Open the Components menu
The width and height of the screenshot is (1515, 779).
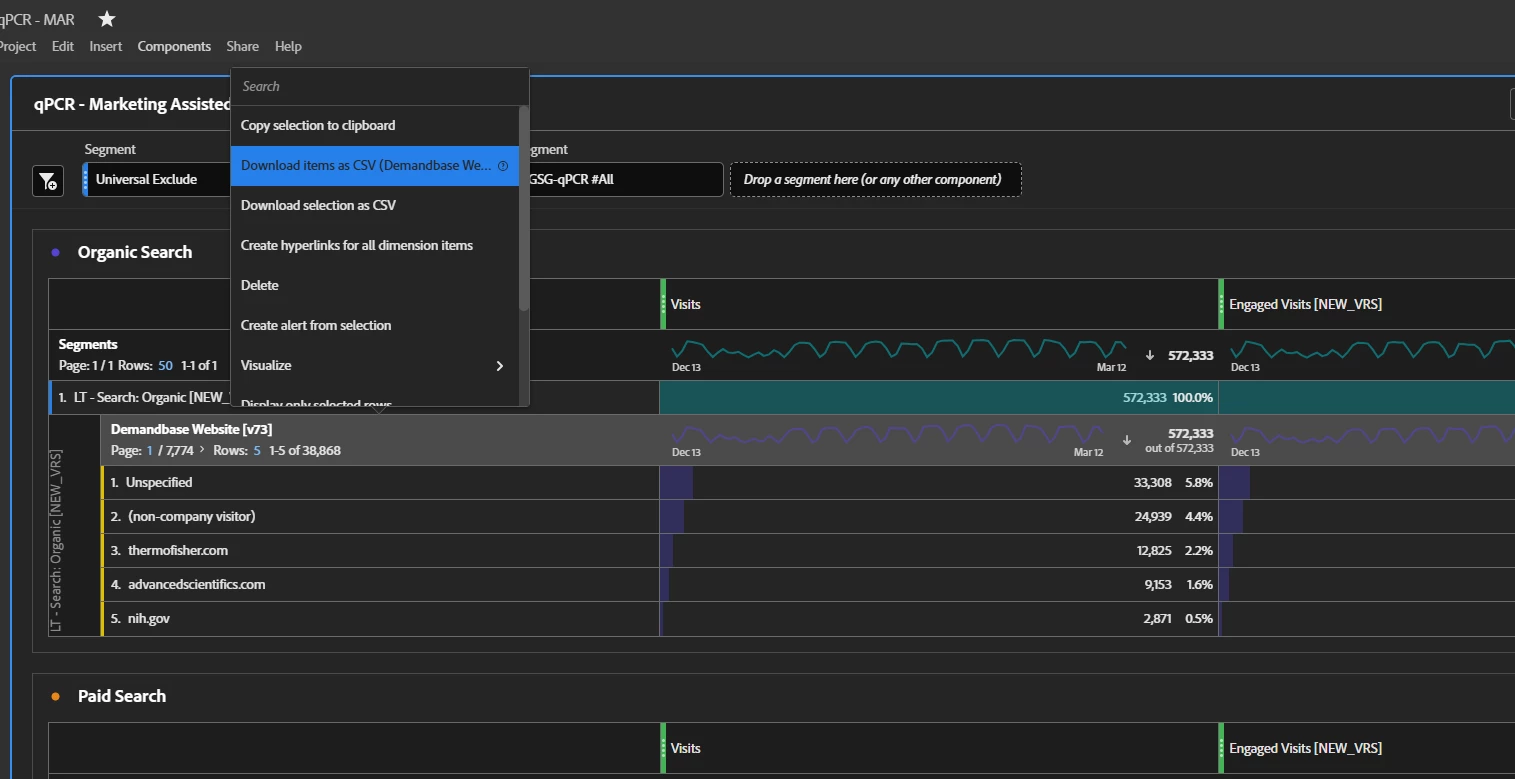174,46
